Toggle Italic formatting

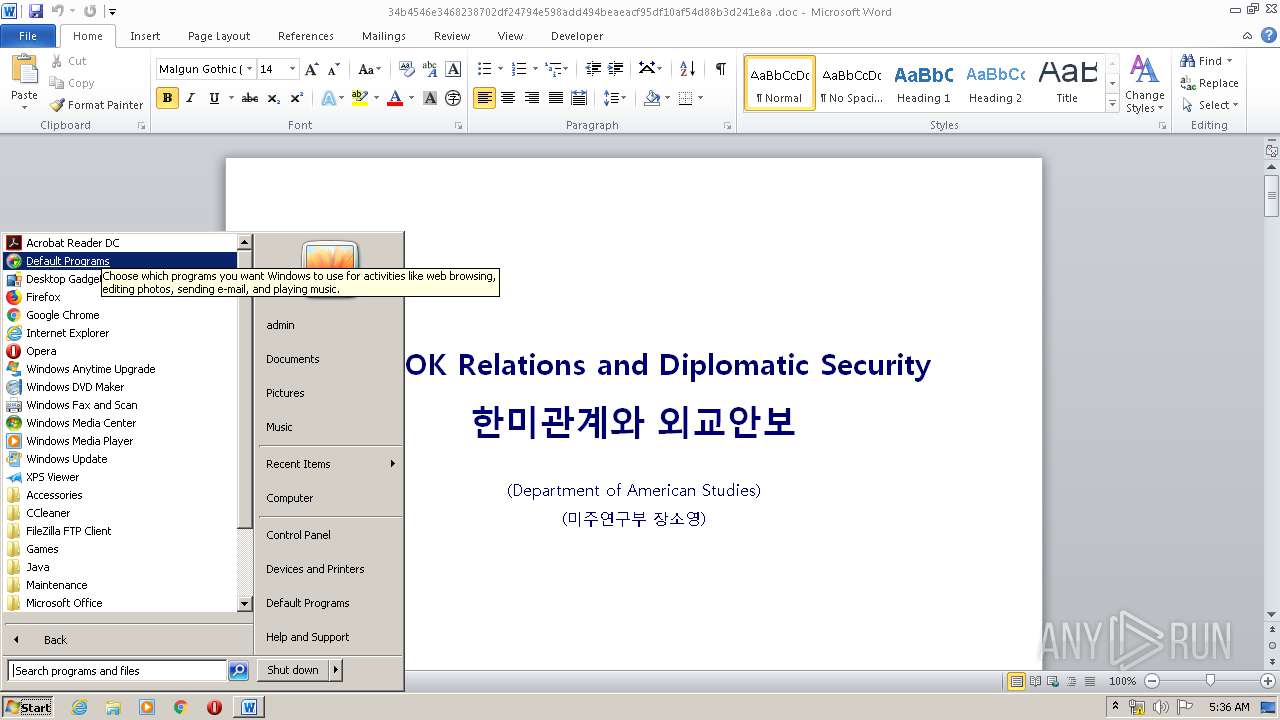[190, 98]
